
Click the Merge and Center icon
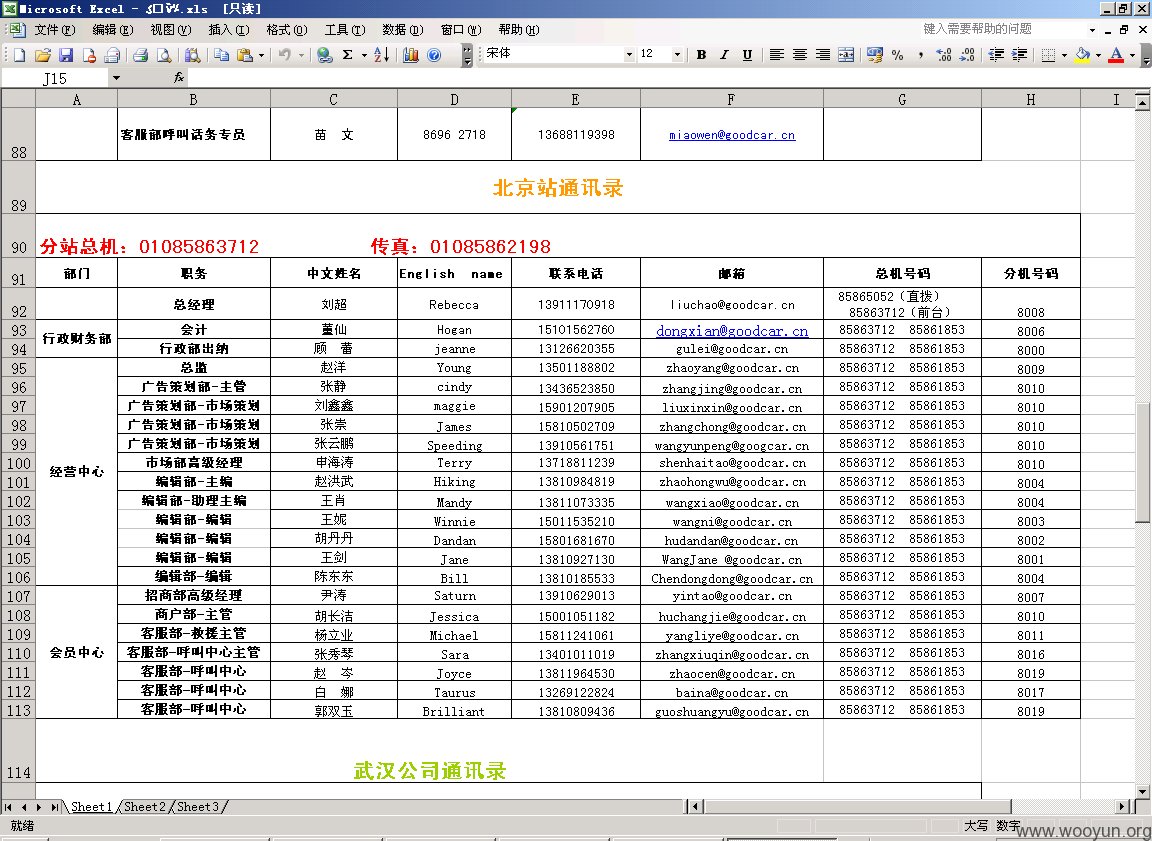pyautogui.click(x=846, y=55)
